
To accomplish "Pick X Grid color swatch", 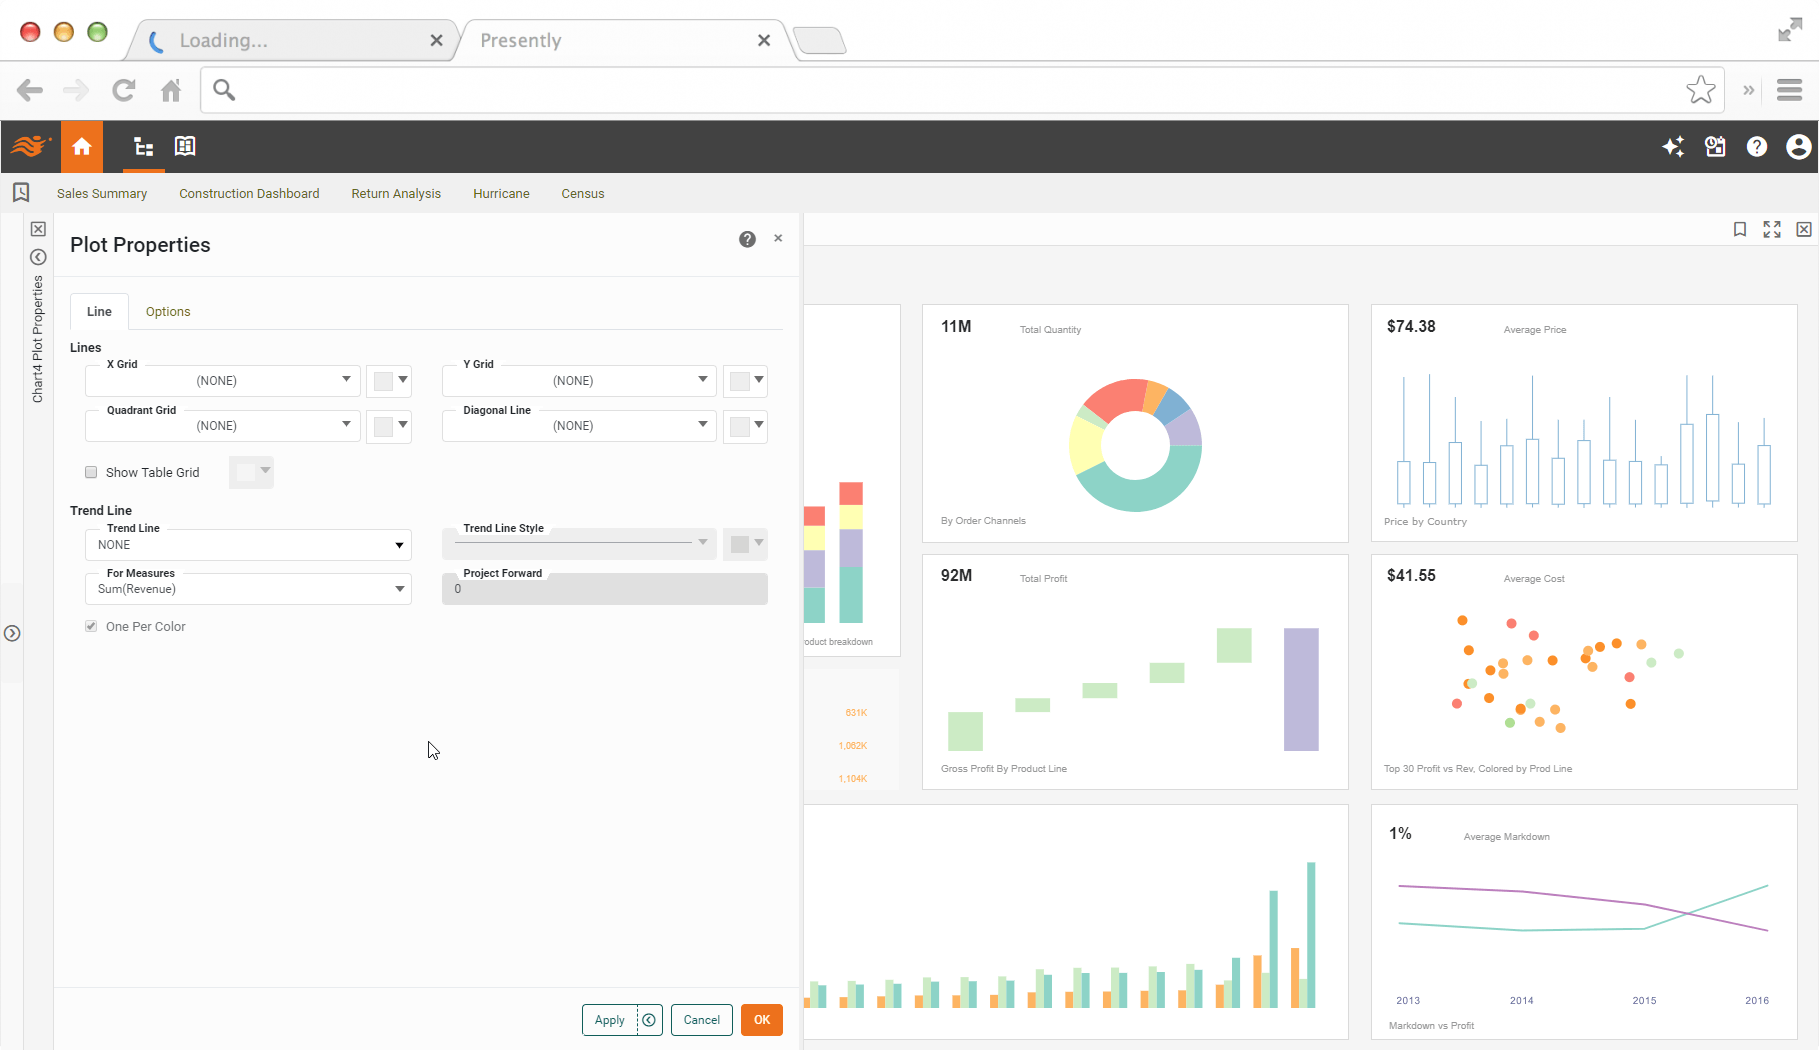I will pos(389,380).
